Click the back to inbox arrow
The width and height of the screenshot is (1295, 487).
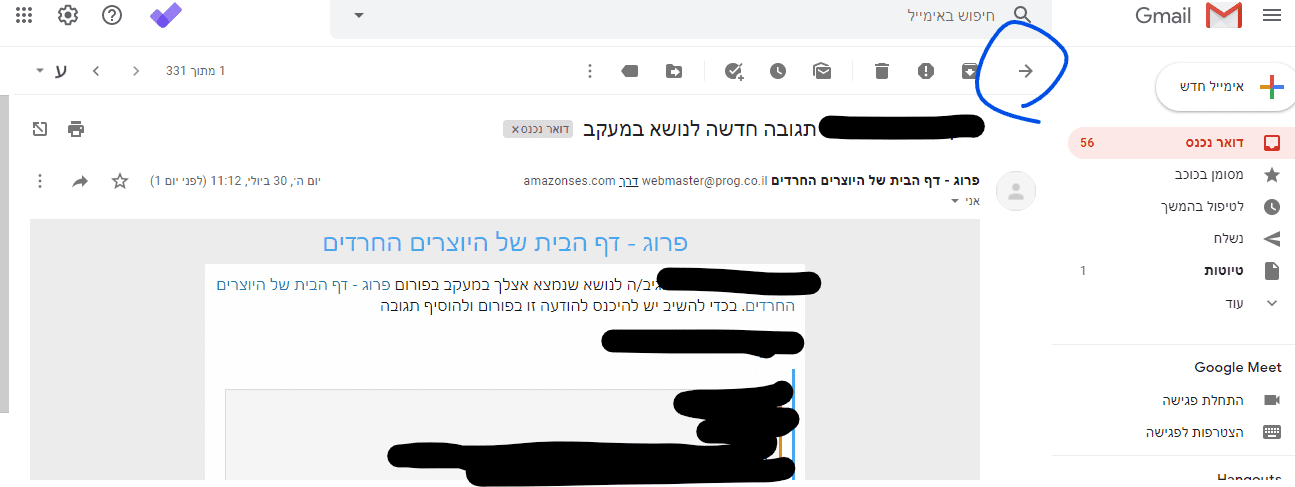pyautogui.click(x=1024, y=71)
